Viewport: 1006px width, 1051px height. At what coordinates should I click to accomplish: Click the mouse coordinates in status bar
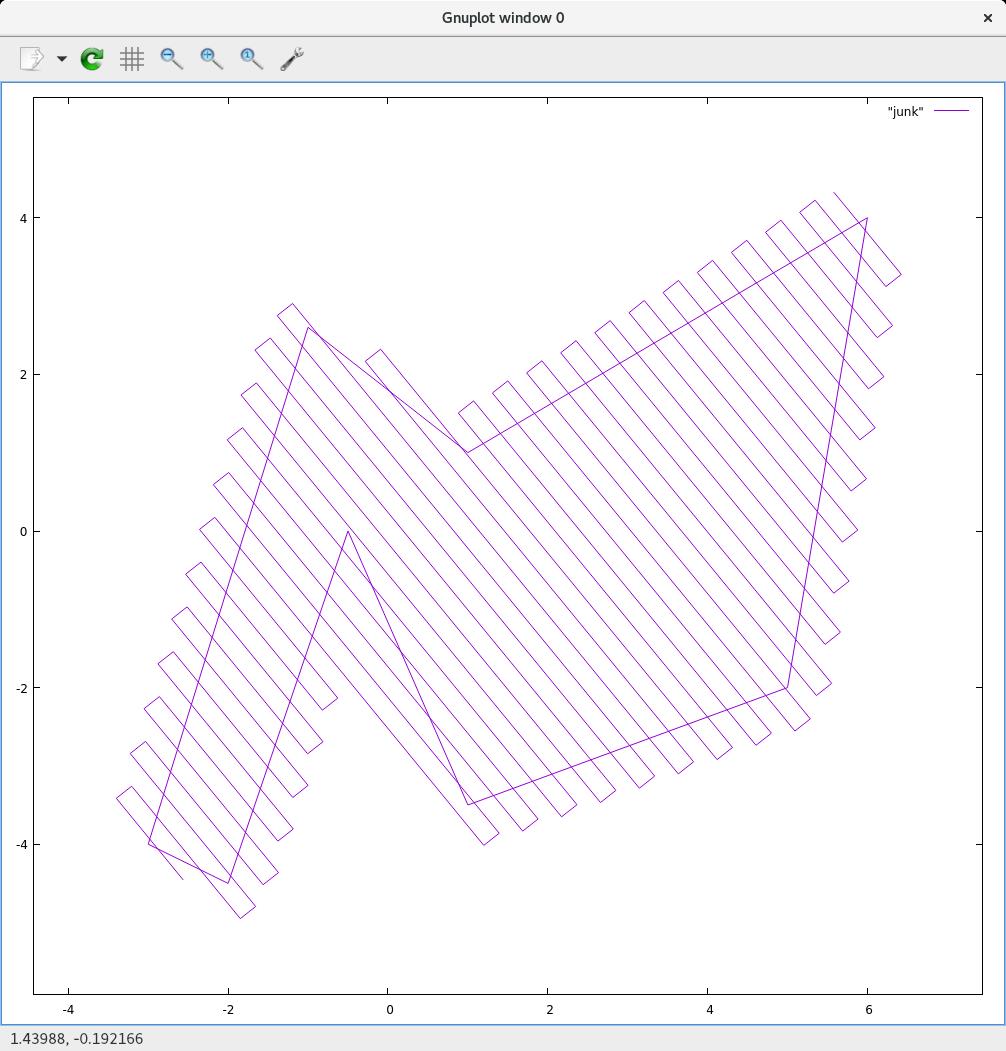tap(76, 1038)
